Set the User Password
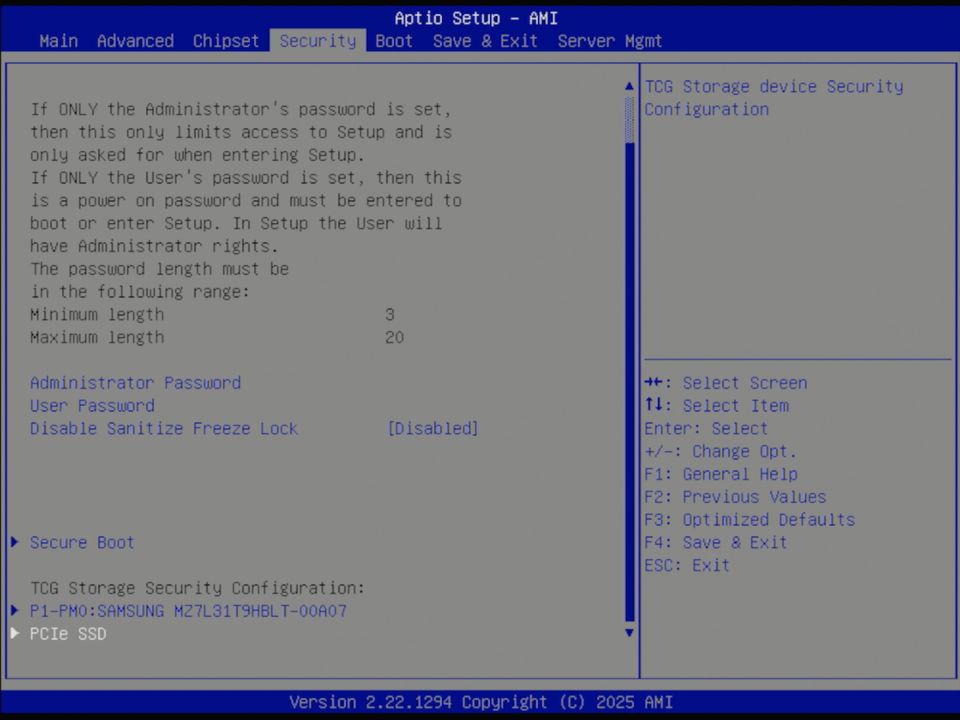 click(x=91, y=405)
